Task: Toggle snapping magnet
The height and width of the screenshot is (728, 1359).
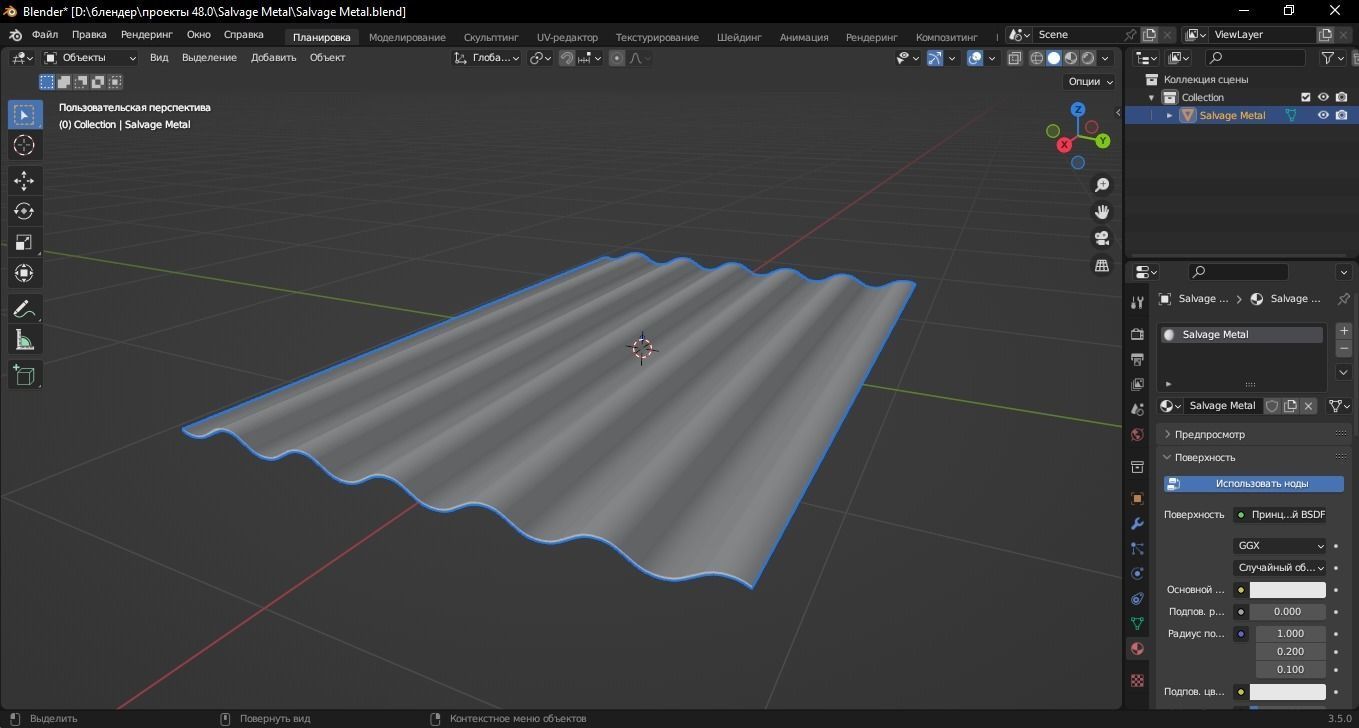Action: [567, 58]
